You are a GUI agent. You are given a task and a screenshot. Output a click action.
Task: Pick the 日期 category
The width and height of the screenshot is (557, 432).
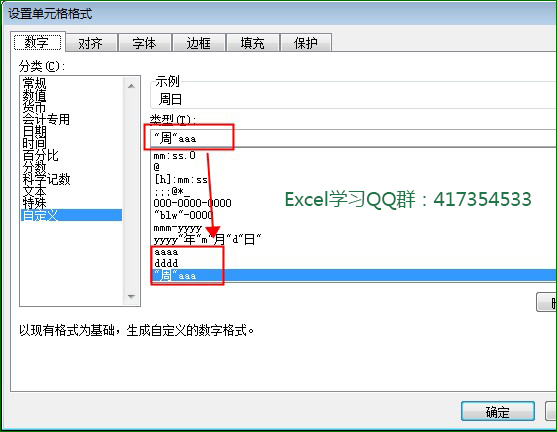[71, 131]
